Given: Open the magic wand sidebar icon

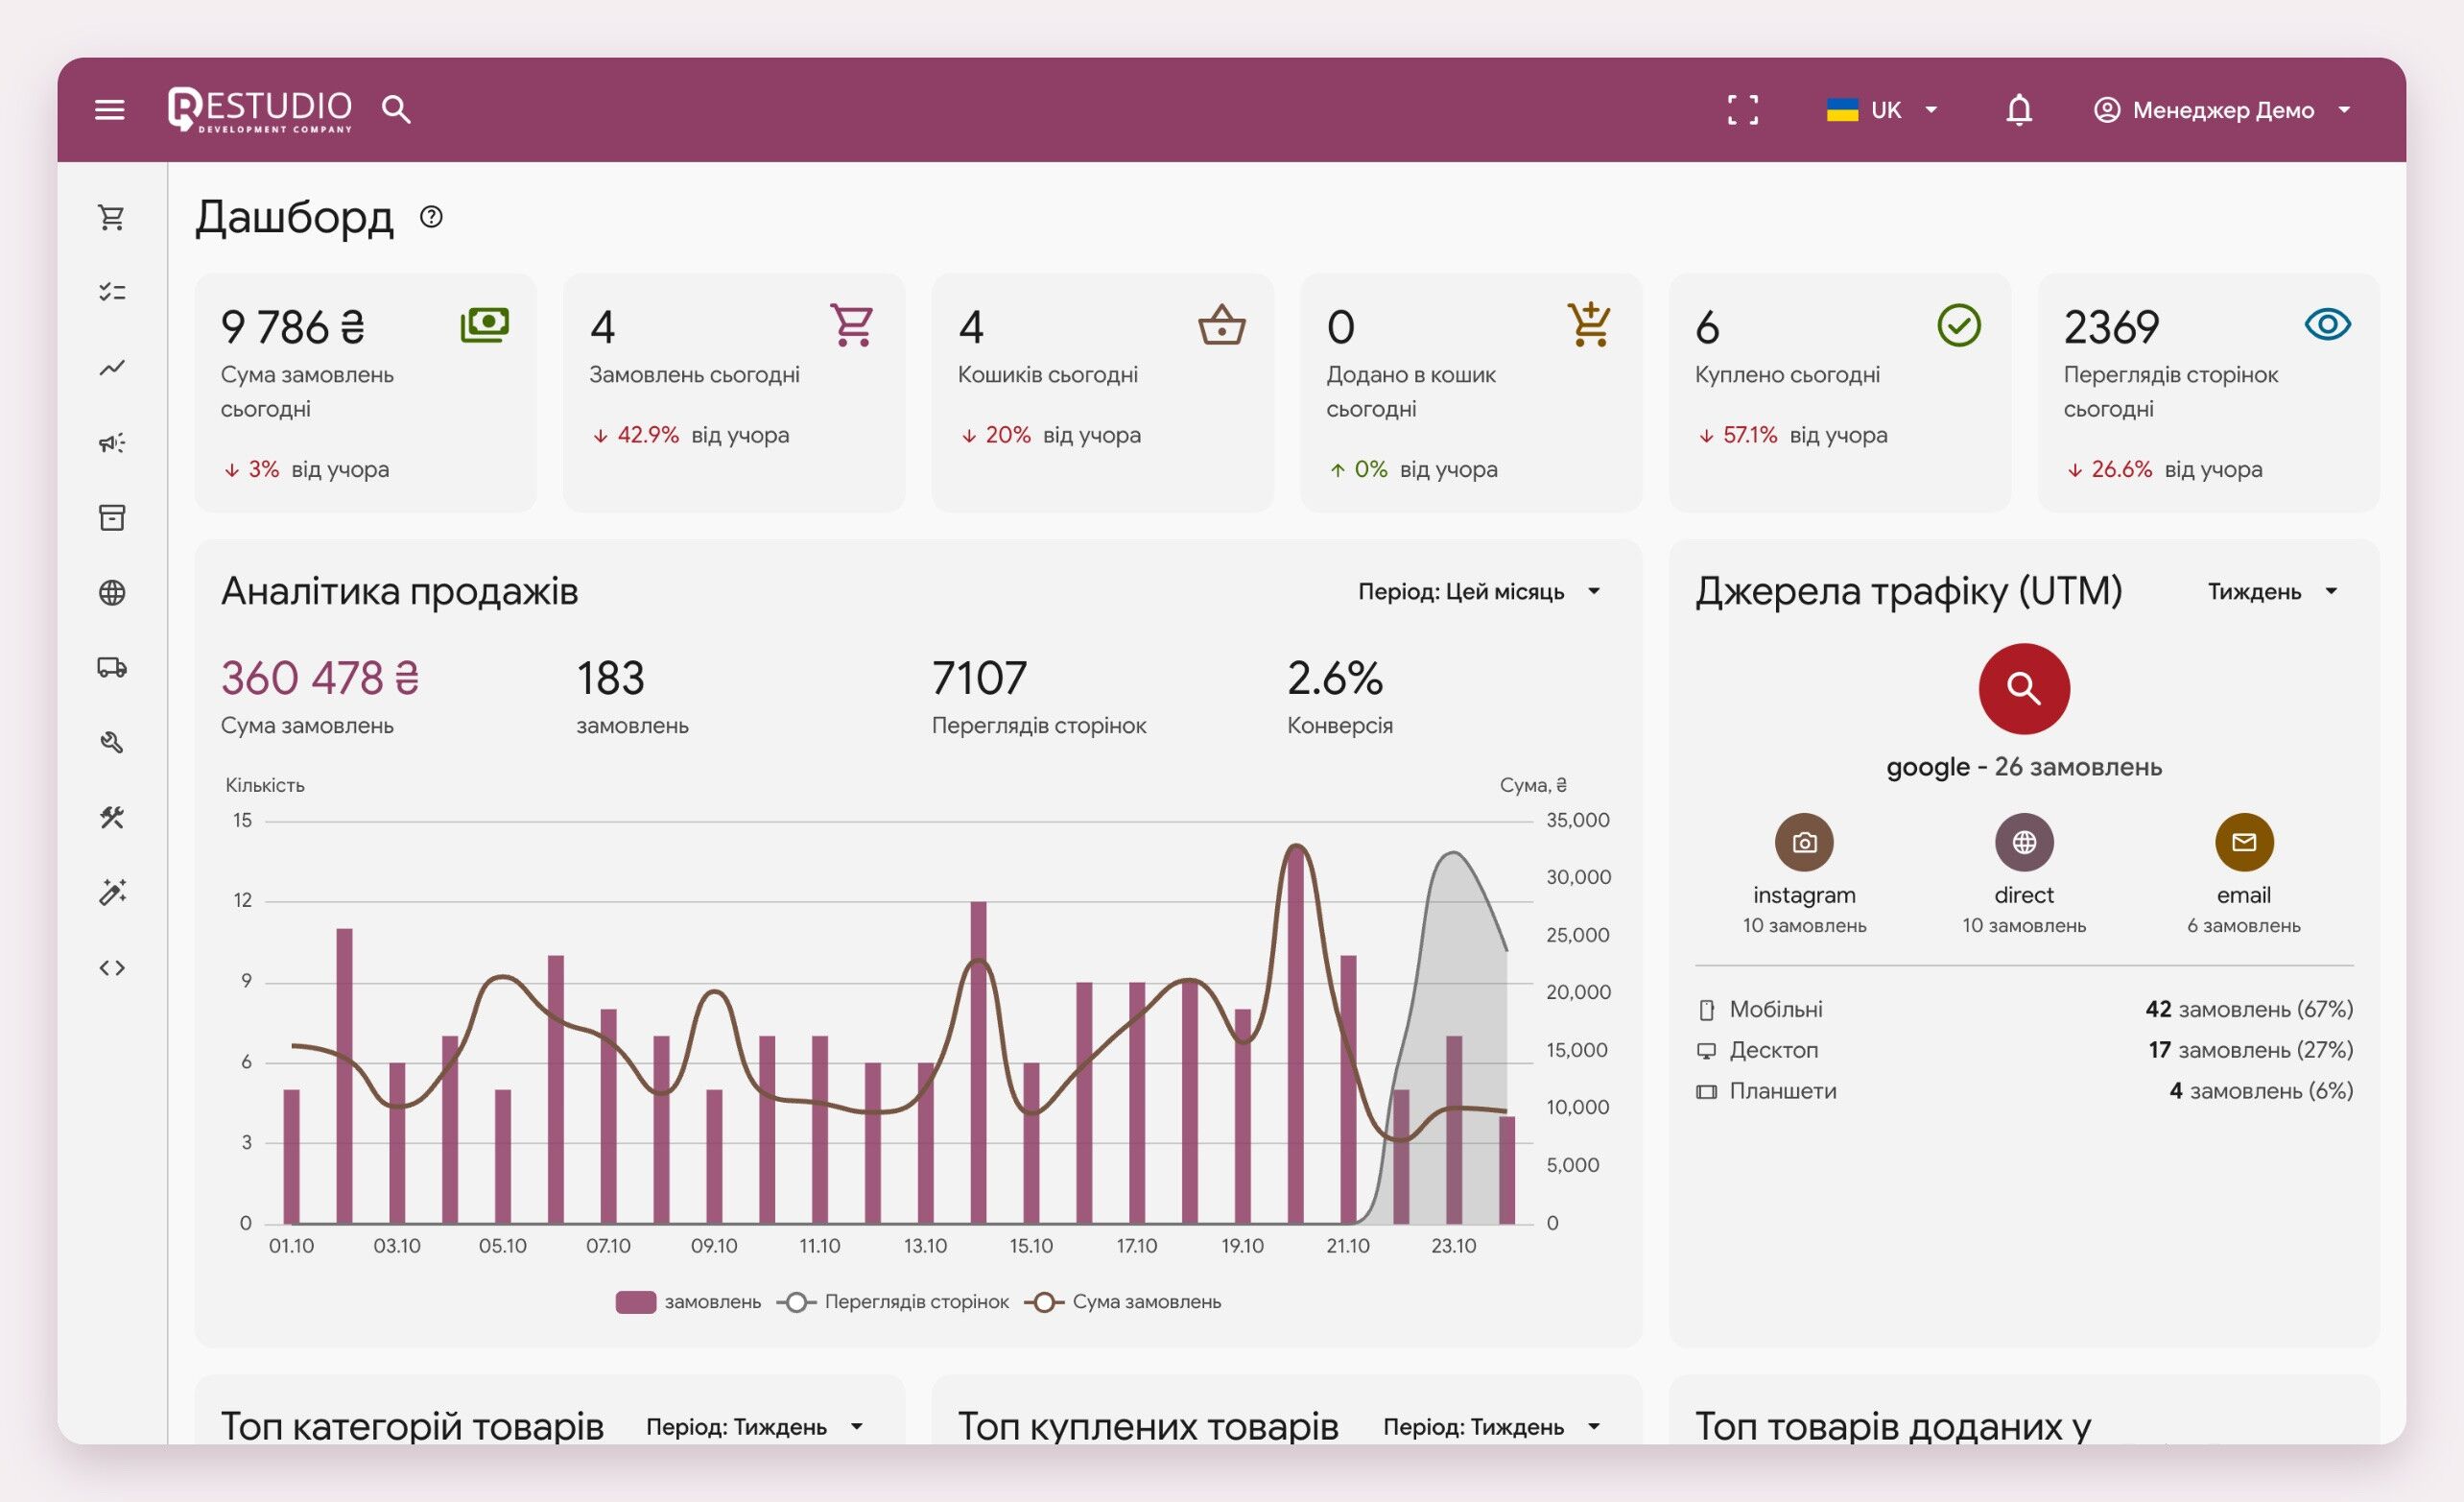Looking at the screenshot, I should click(112, 892).
